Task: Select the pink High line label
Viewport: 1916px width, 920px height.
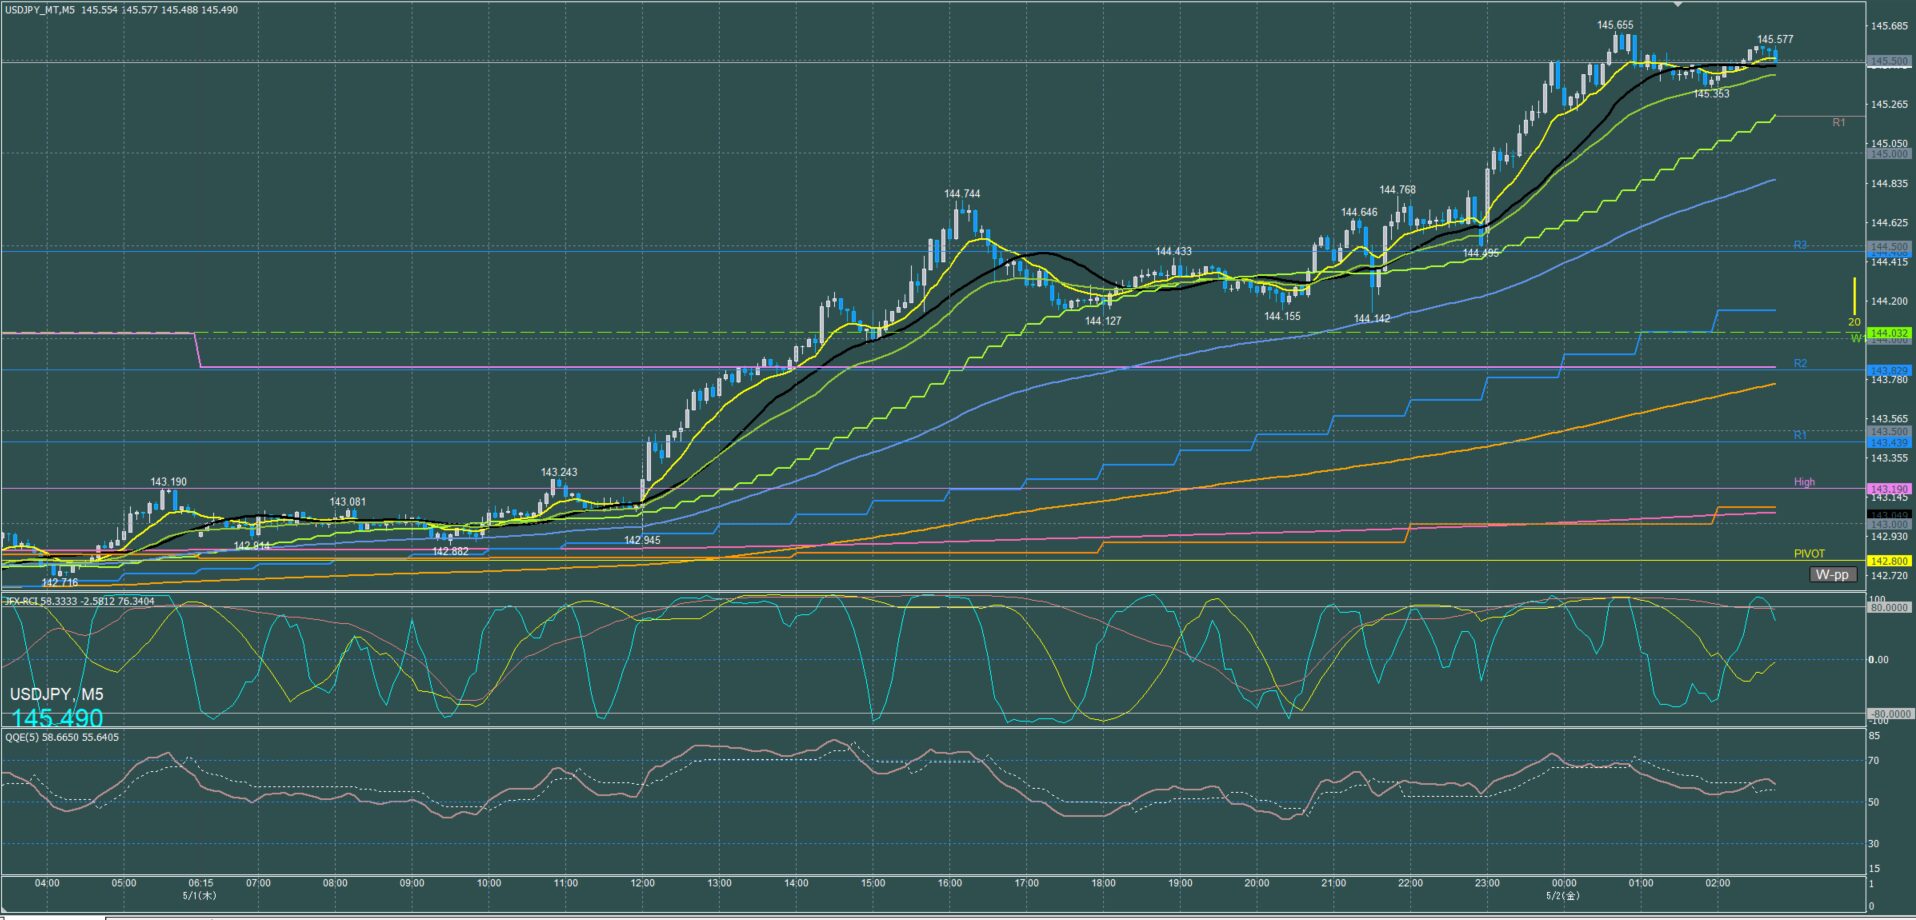Action: point(1804,482)
